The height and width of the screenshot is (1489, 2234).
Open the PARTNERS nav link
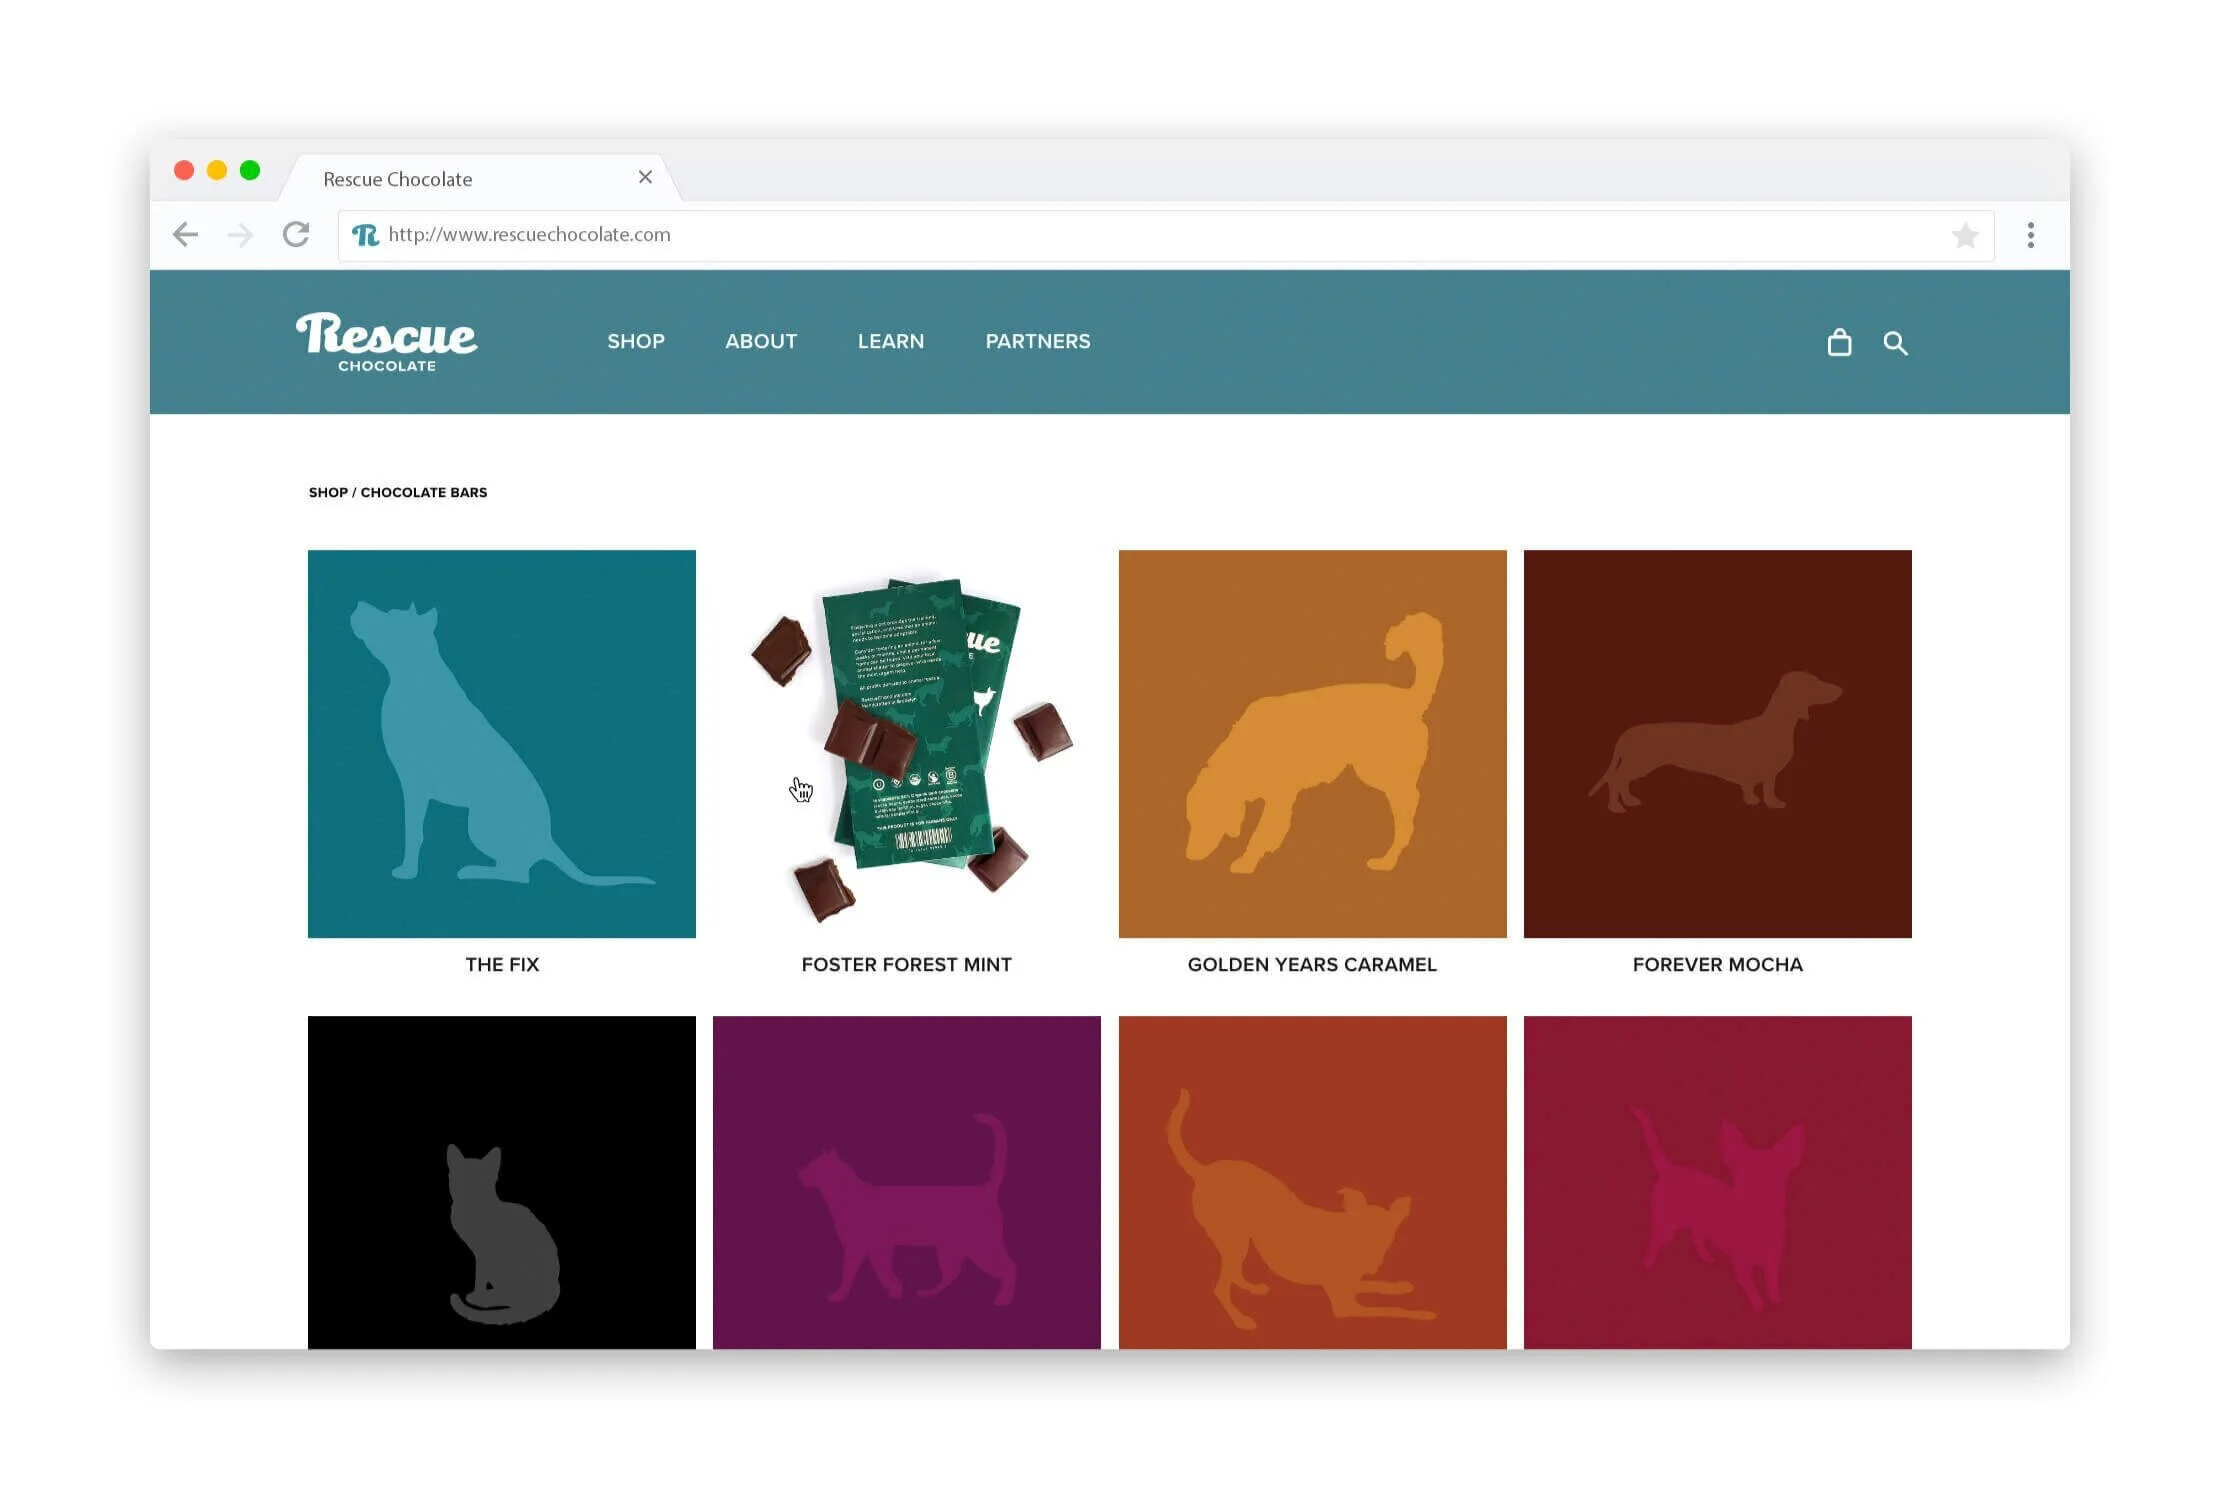(1037, 342)
